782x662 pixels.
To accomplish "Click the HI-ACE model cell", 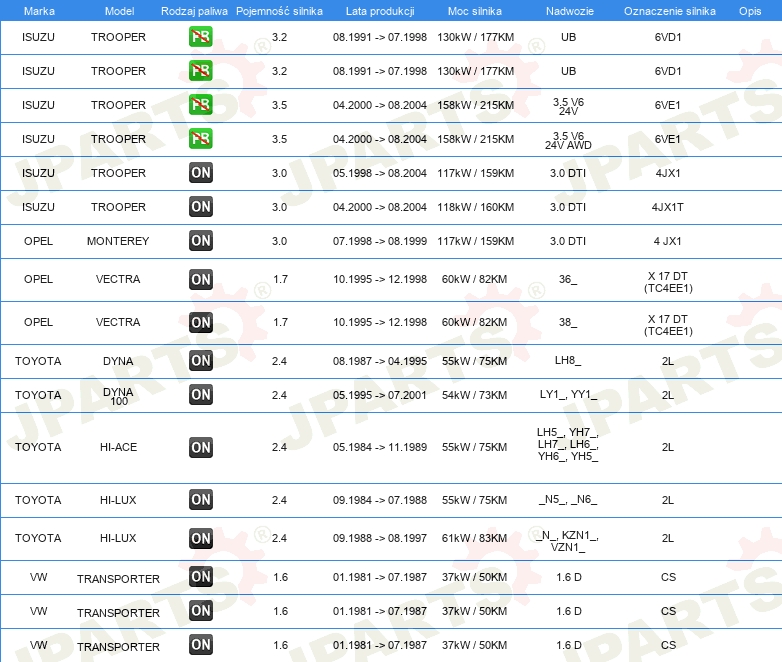I will tap(118, 447).
